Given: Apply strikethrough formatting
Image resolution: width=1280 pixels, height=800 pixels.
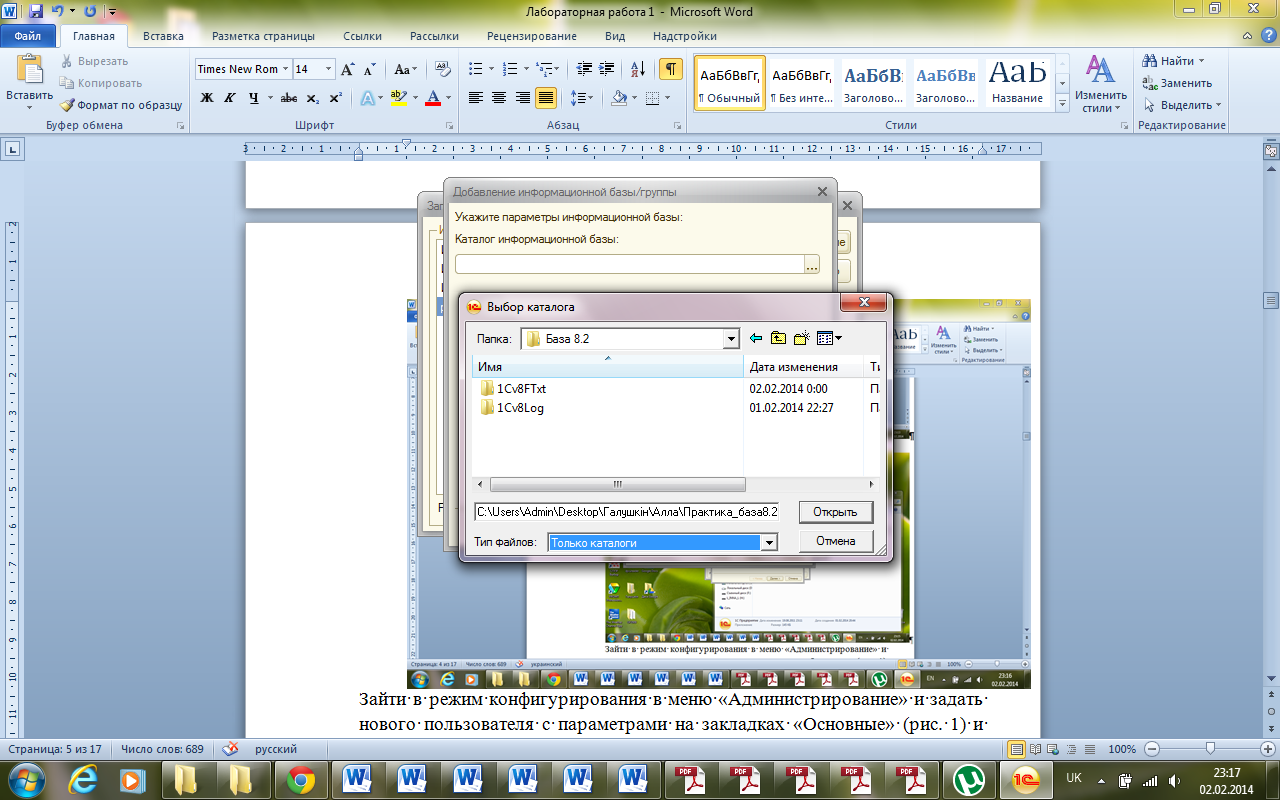Looking at the screenshot, I should click(x=289, y=98).
